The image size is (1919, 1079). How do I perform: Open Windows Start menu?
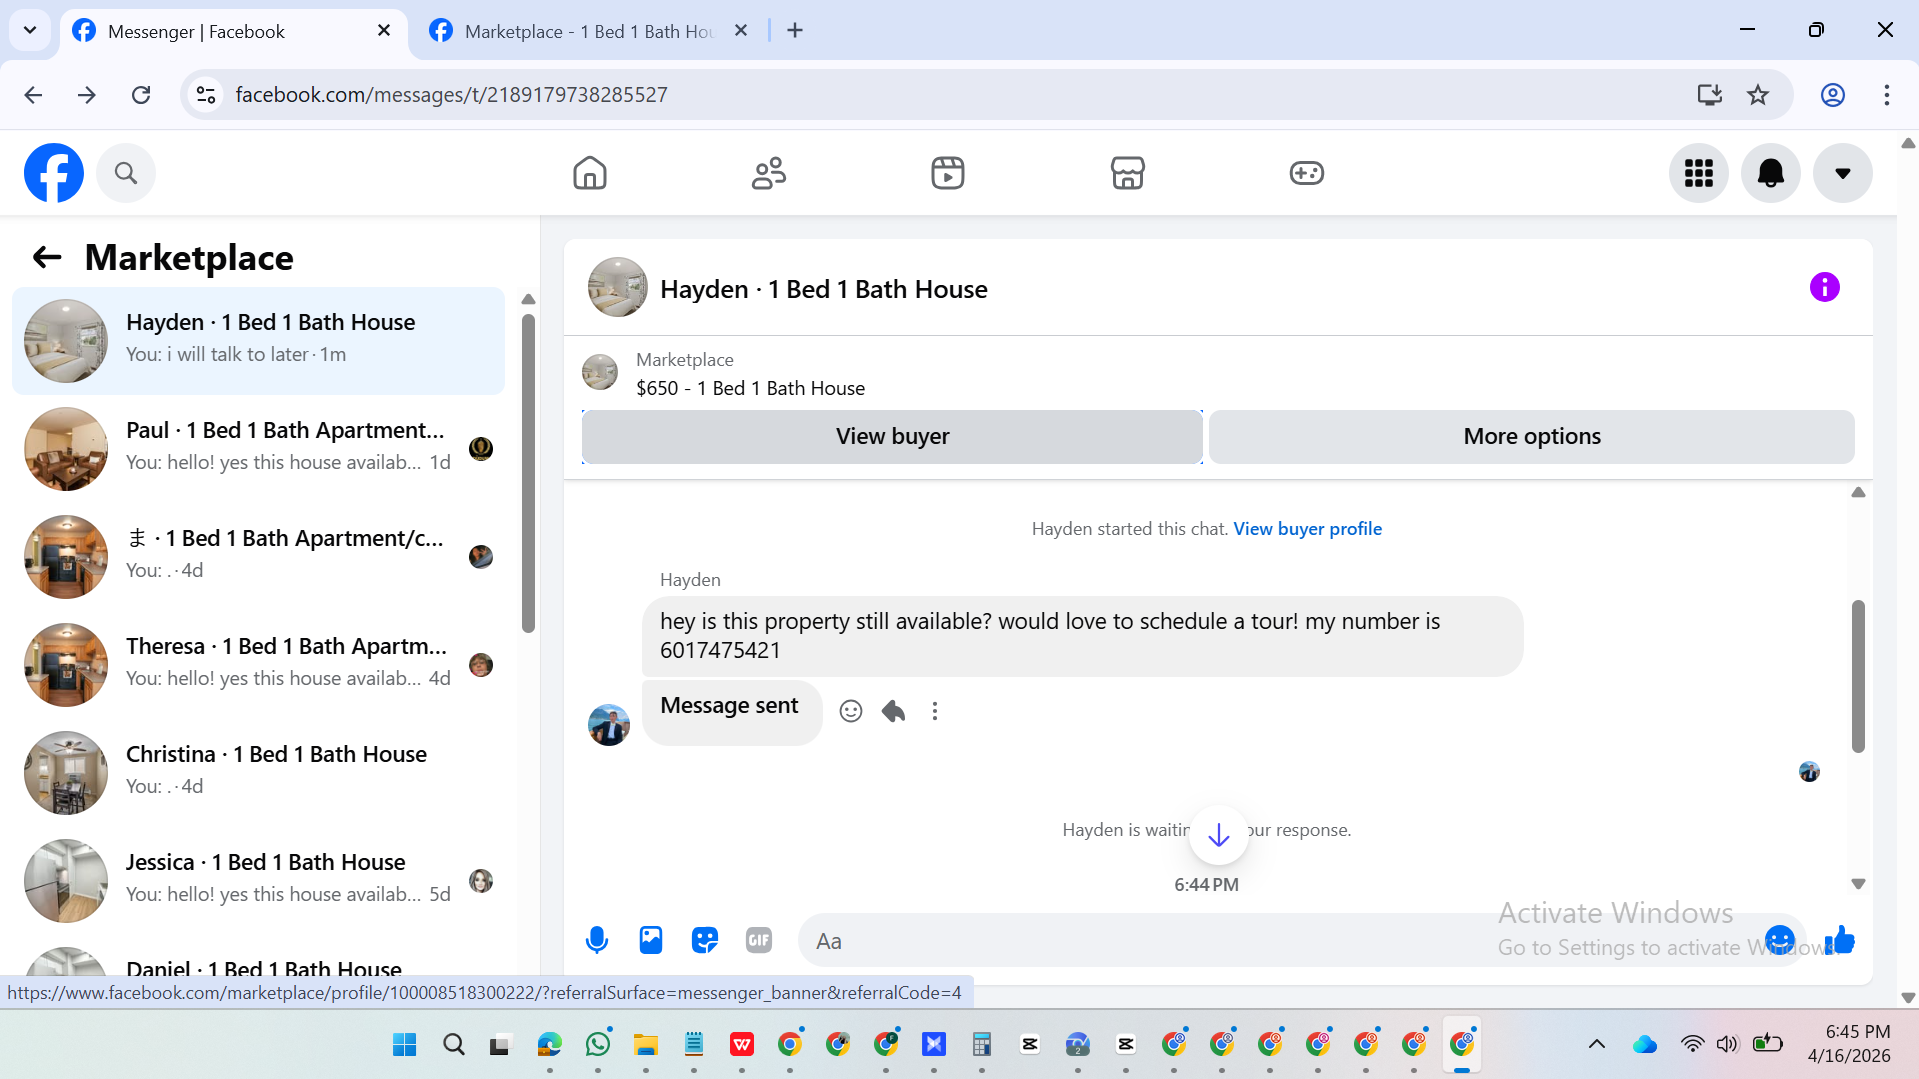pos(405,1045)
